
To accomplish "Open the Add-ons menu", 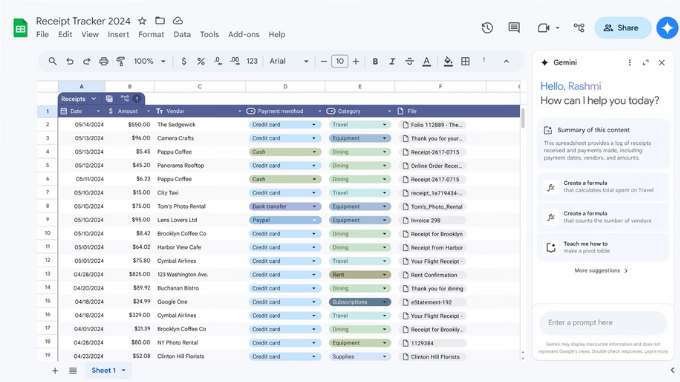I will 244,34.
